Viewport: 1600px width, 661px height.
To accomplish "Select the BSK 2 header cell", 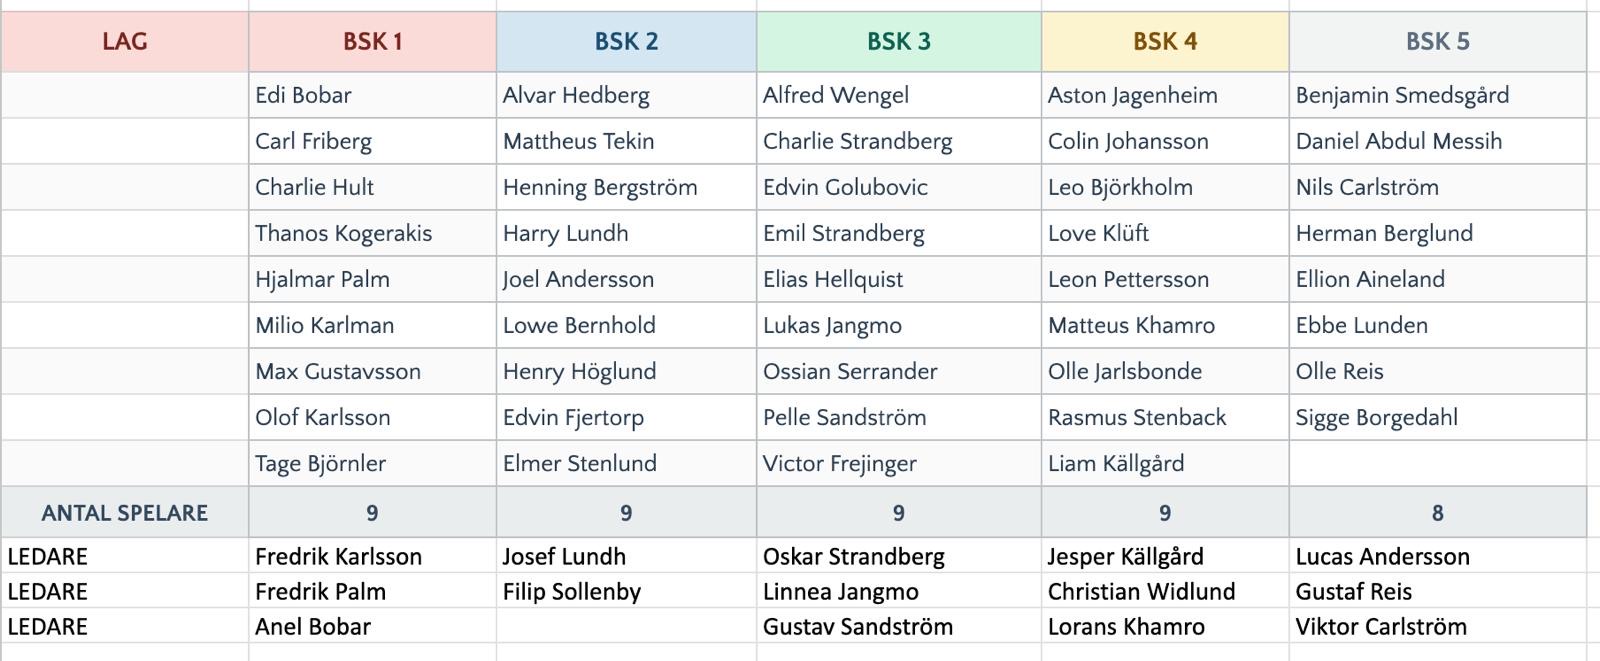I will pyautogui.click(x=626, y=42).
